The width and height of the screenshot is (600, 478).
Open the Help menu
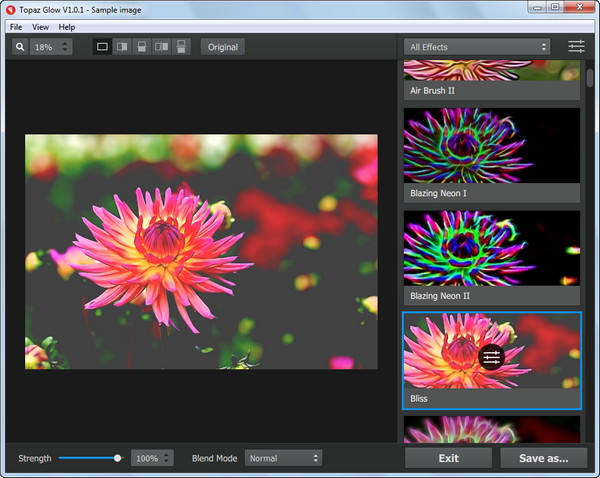(67, 27)
